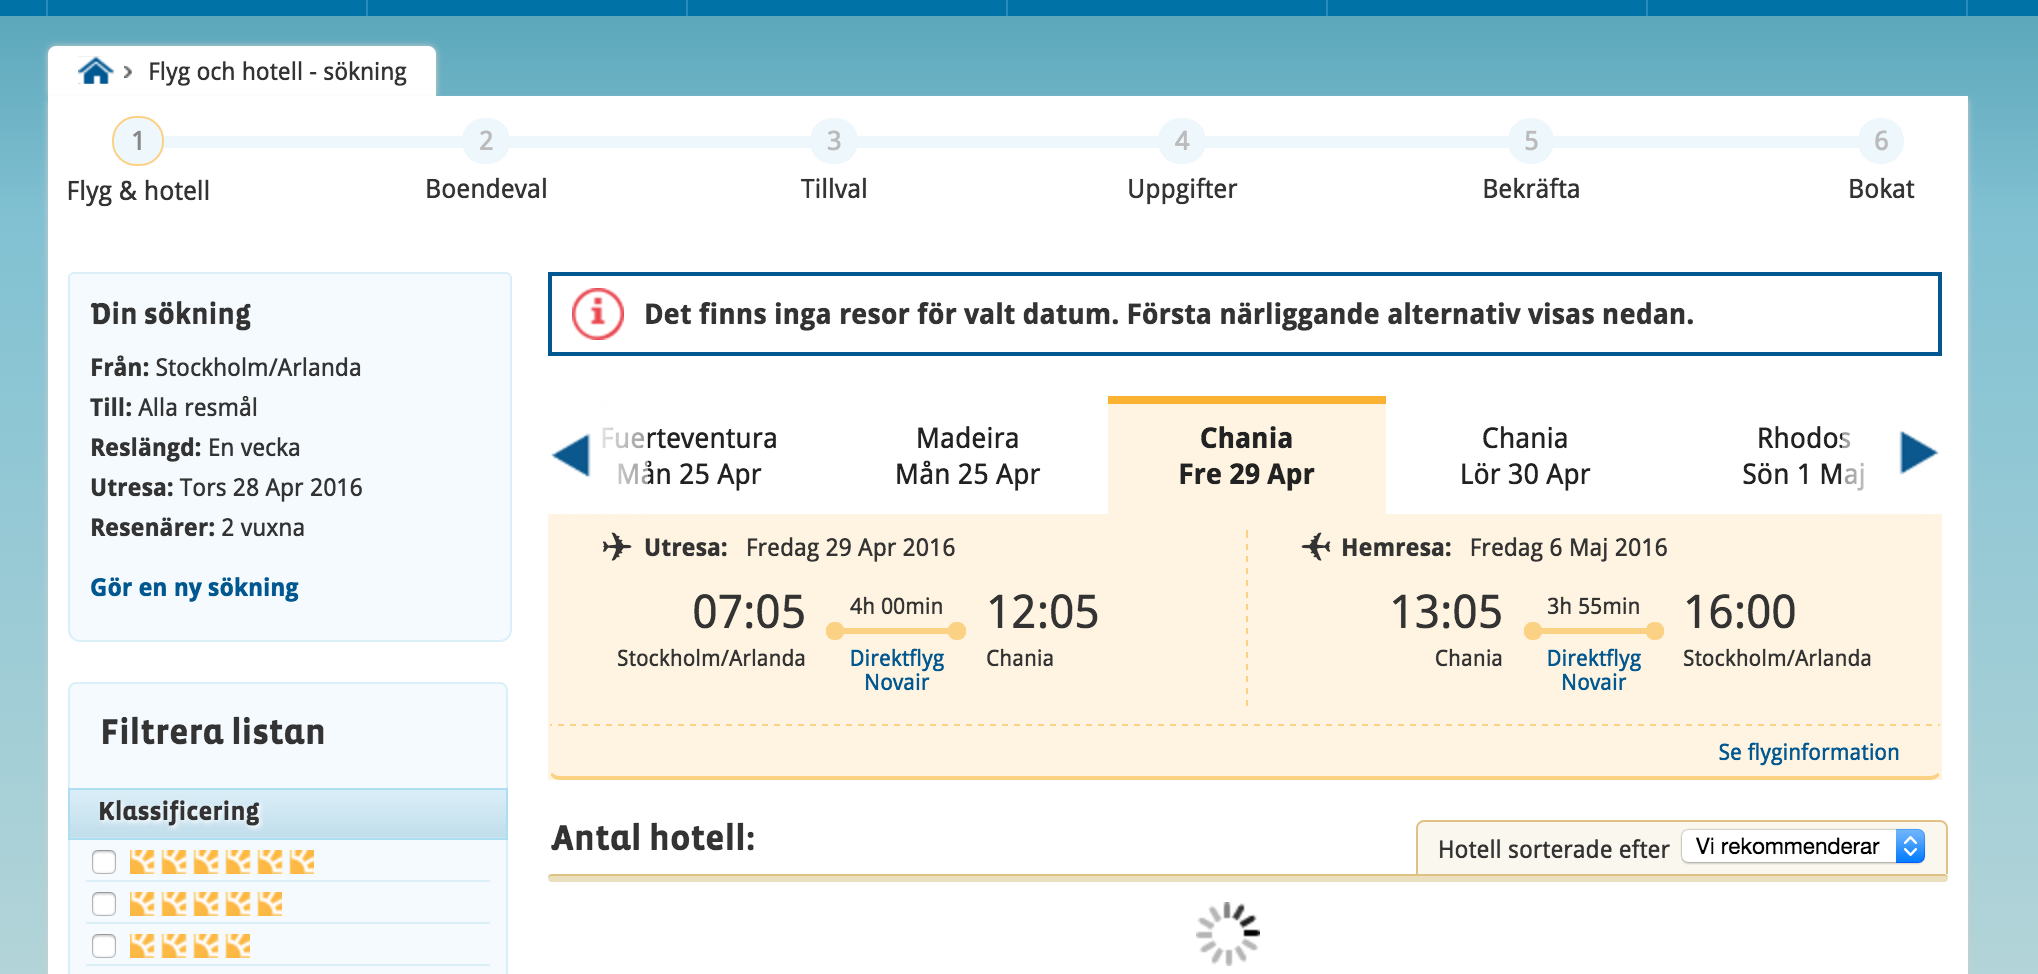Open the Vi rekommenderar sort dropdown
This screenshot has width=2038, height=974.
(1802, 847)
